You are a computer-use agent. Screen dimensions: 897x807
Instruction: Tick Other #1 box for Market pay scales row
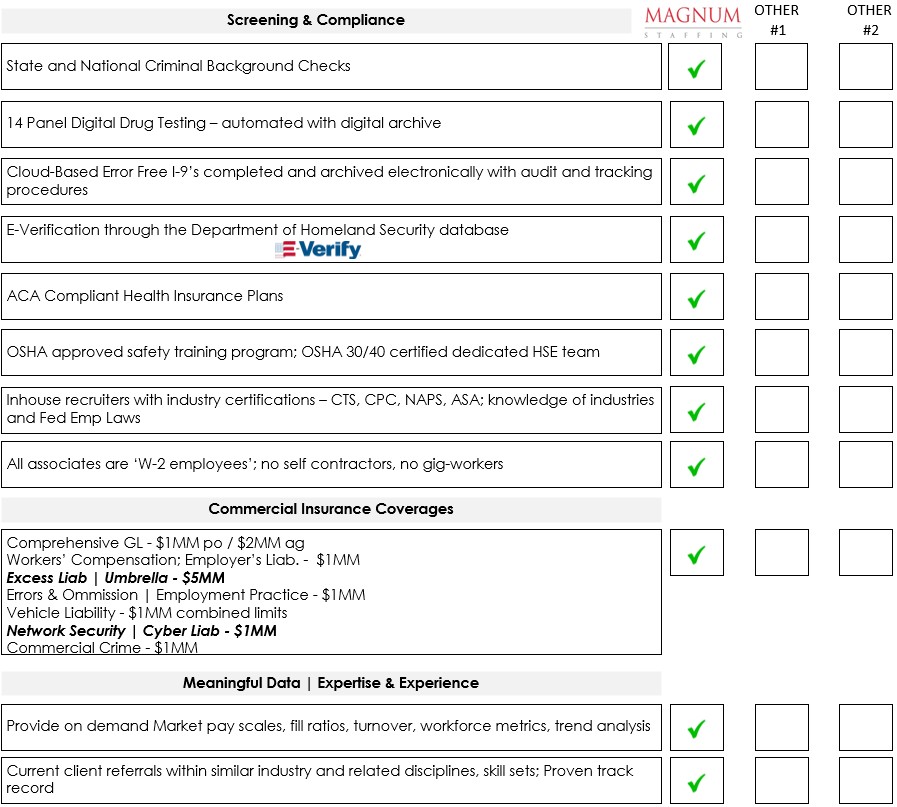[x=781, y=727]
